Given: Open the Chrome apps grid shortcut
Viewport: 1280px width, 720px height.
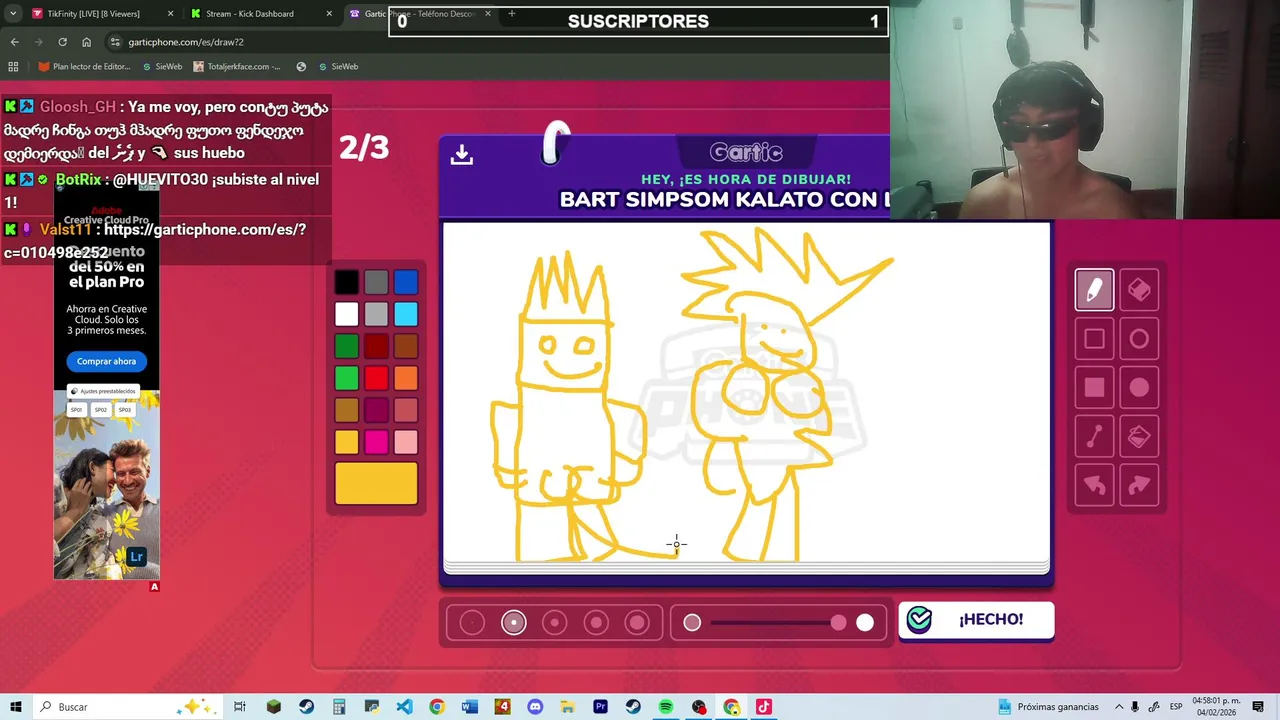Looking at the screenshot, I should (13, 67).
